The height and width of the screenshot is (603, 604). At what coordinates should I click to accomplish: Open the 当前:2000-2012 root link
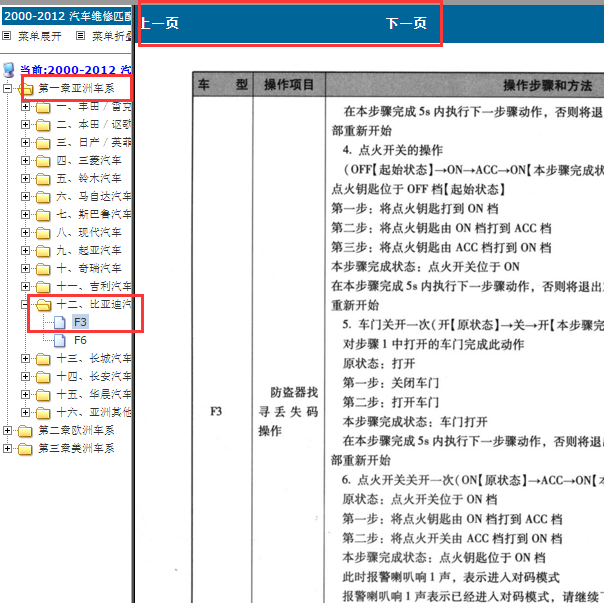pos(76,70)
